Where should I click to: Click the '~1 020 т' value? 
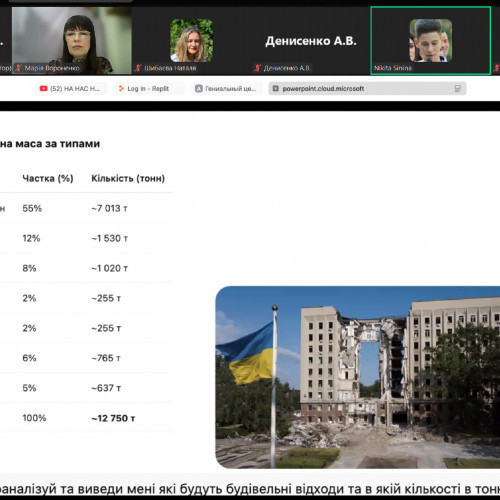[x=110, y=268]
